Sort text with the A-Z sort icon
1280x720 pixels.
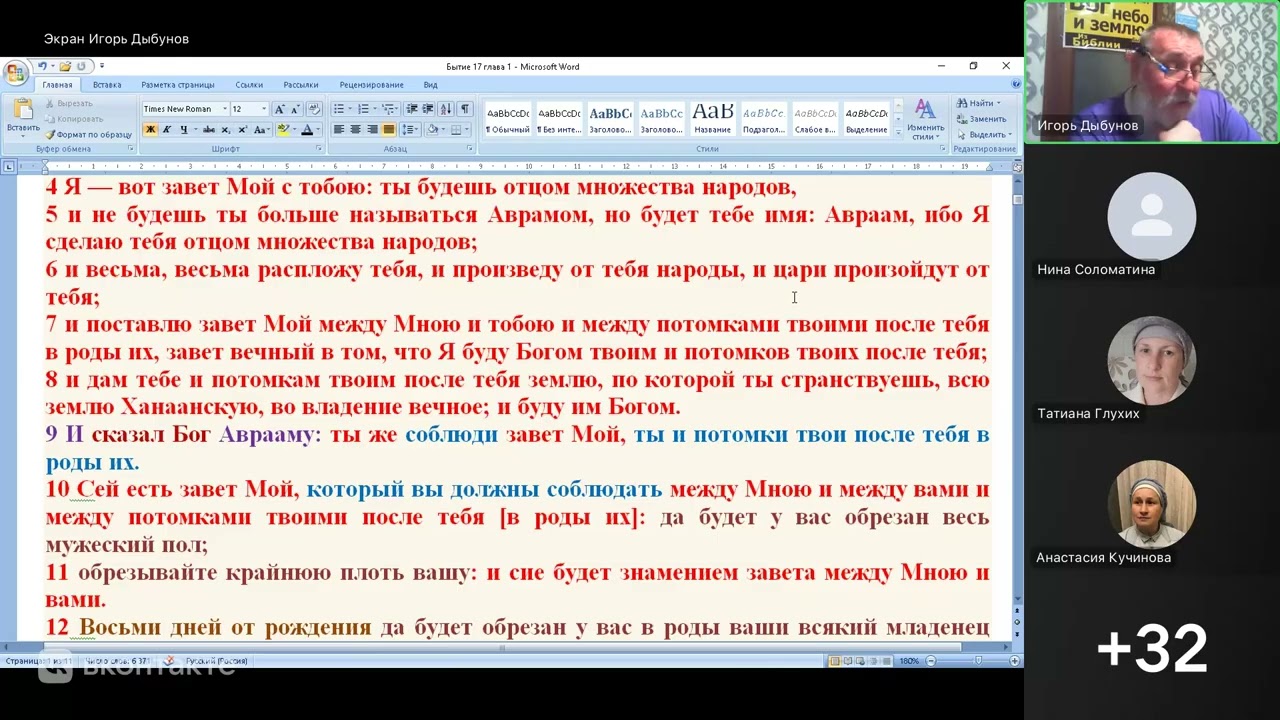coord(446,109)
